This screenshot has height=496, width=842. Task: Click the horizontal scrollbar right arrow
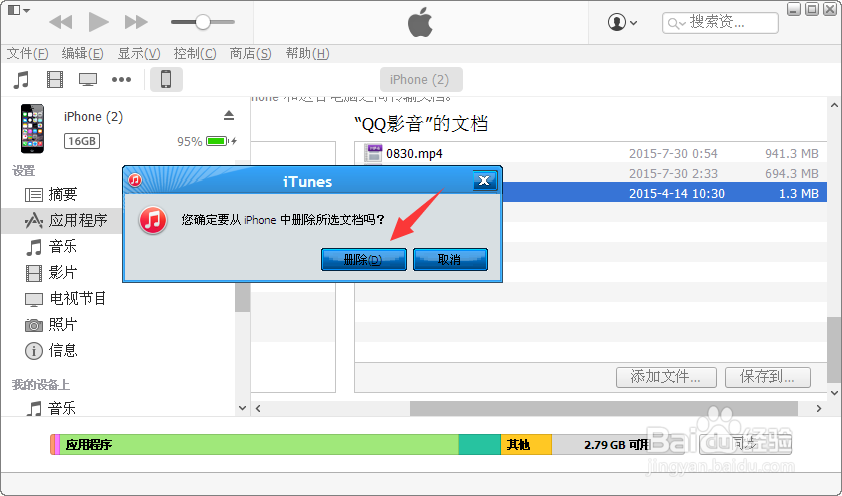click(x=819, y=409)
